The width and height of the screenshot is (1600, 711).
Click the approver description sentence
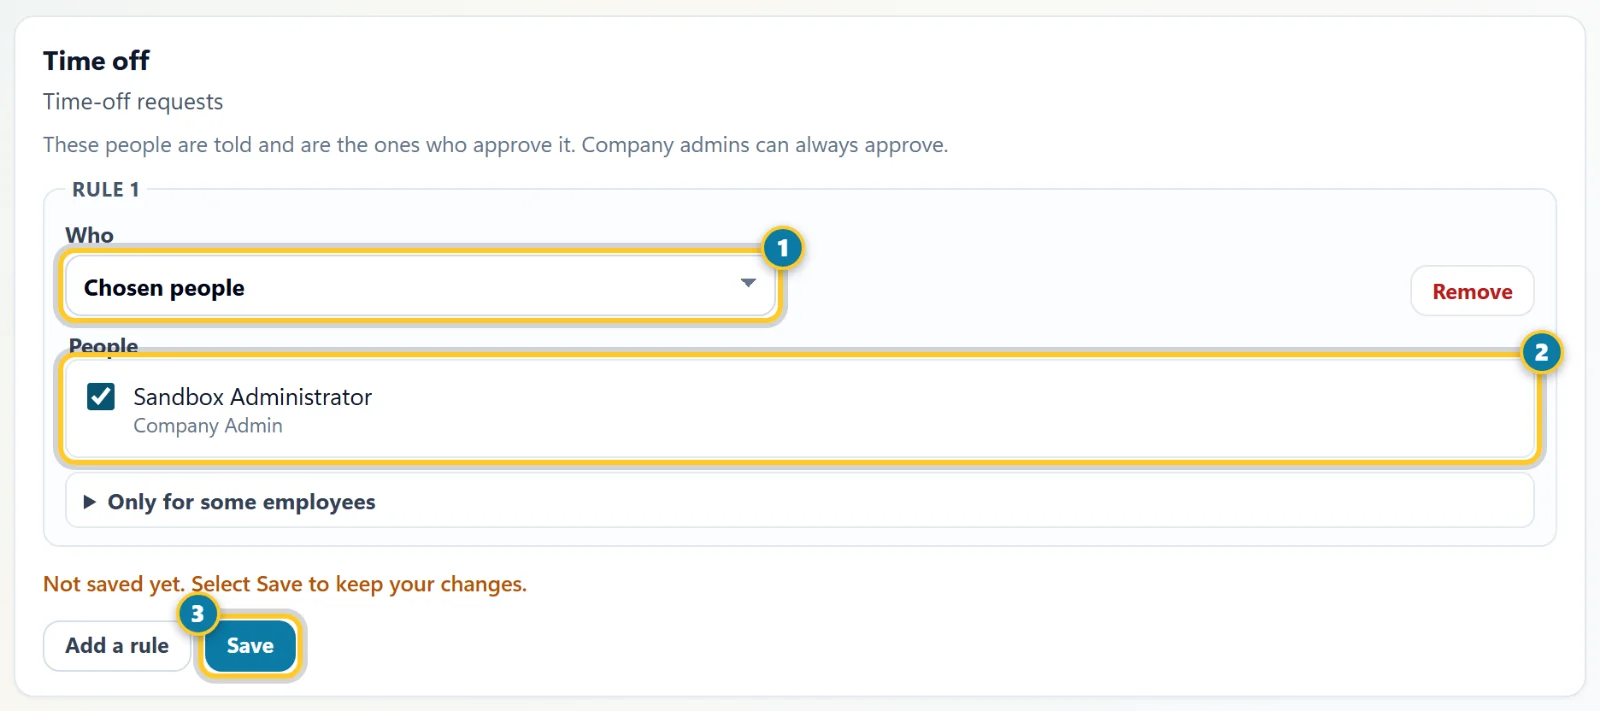coord(495,145)
